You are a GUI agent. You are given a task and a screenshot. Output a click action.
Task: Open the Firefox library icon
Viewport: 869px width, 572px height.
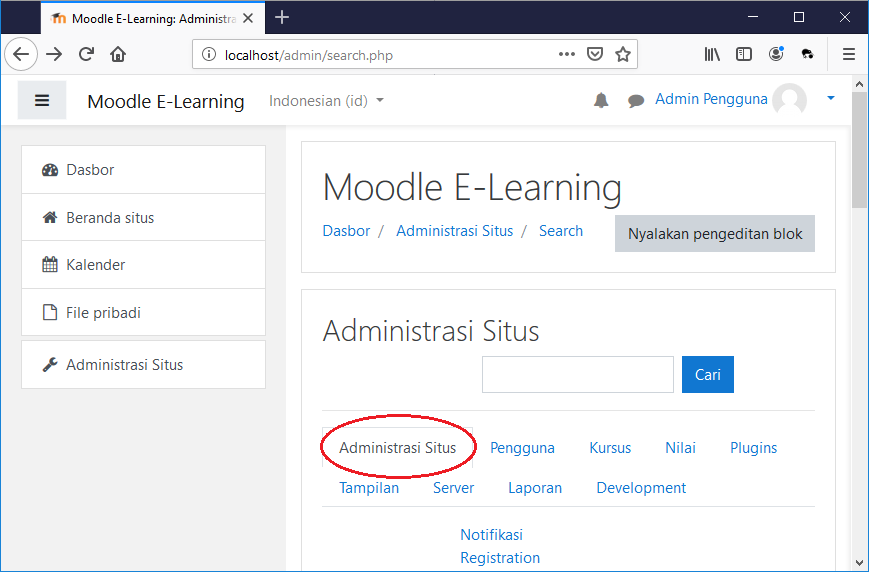point(712,54)
